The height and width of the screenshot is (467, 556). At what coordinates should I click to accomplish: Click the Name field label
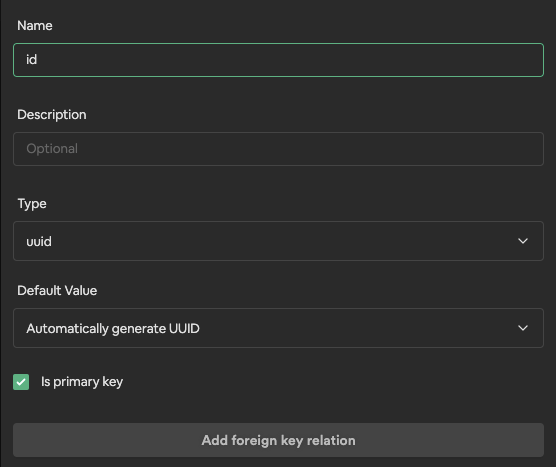(x=35, y=26)
